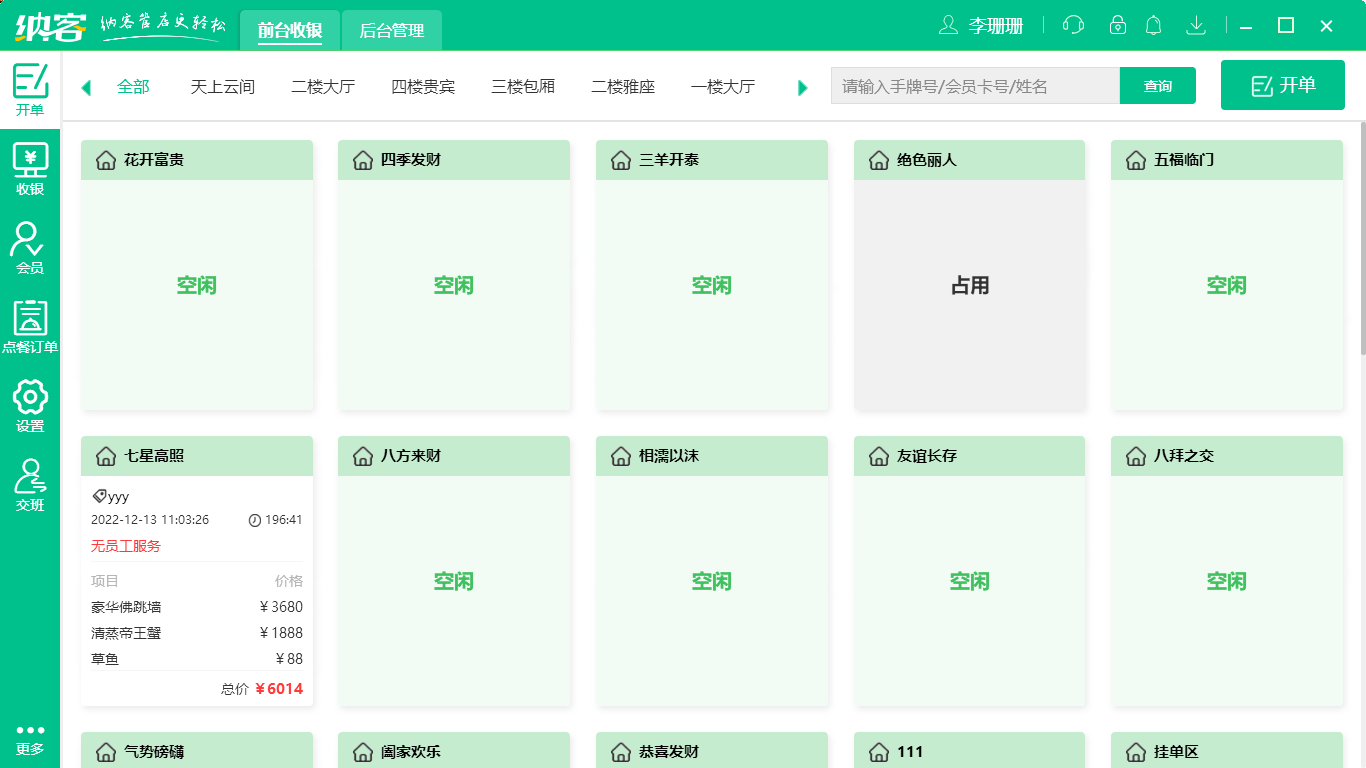
Task: Click the 交班 shift handover icon
Action: coord(30,484)
